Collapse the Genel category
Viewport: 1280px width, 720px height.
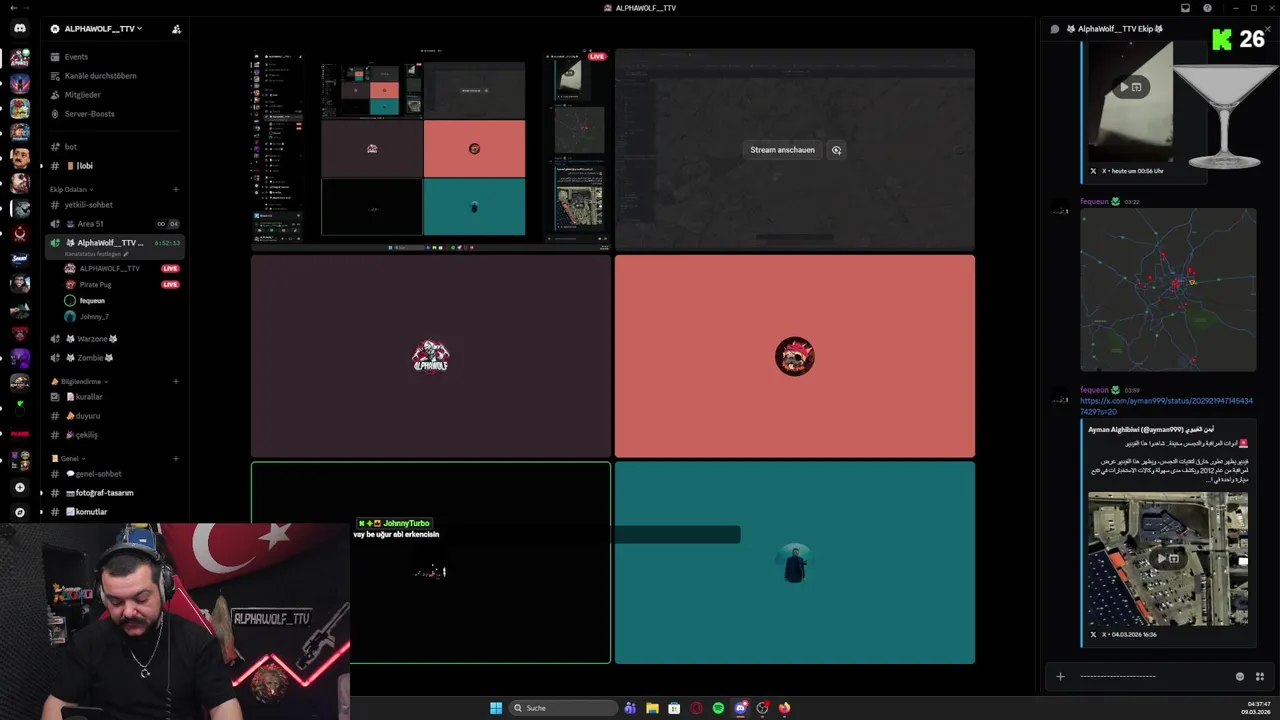tap(69, 458)
